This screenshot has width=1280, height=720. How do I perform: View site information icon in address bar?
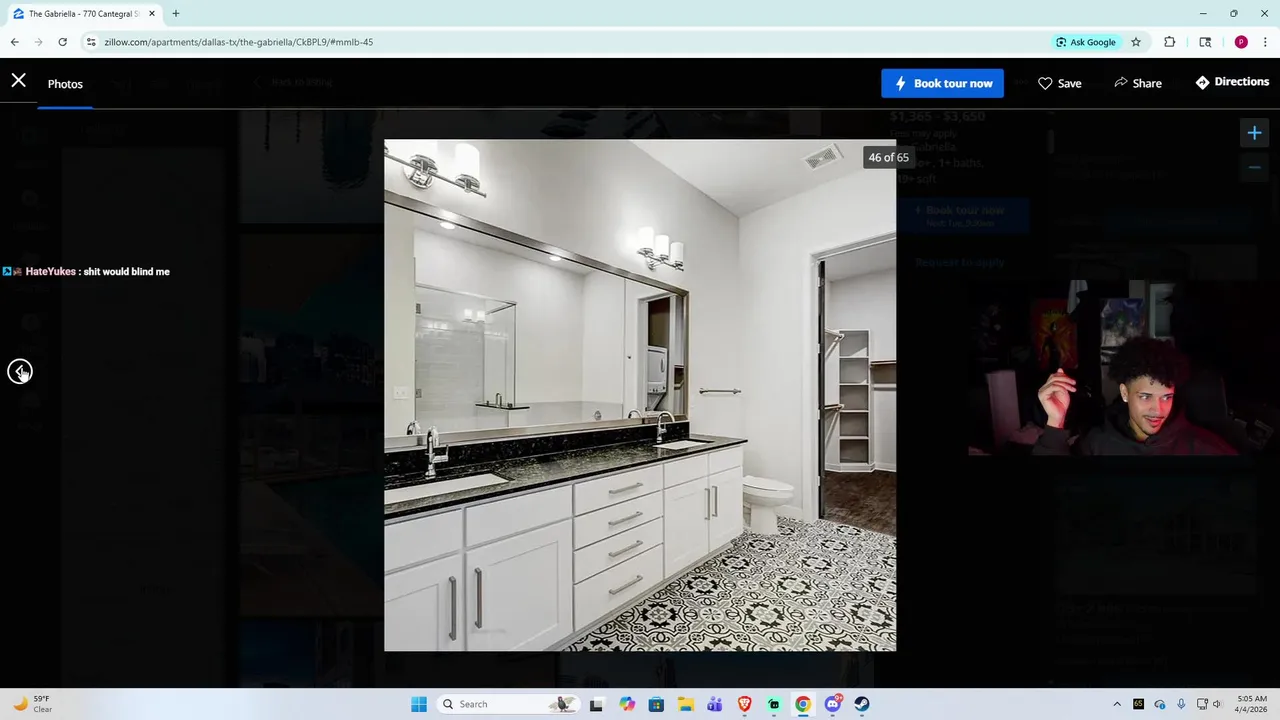click(91, 42)
